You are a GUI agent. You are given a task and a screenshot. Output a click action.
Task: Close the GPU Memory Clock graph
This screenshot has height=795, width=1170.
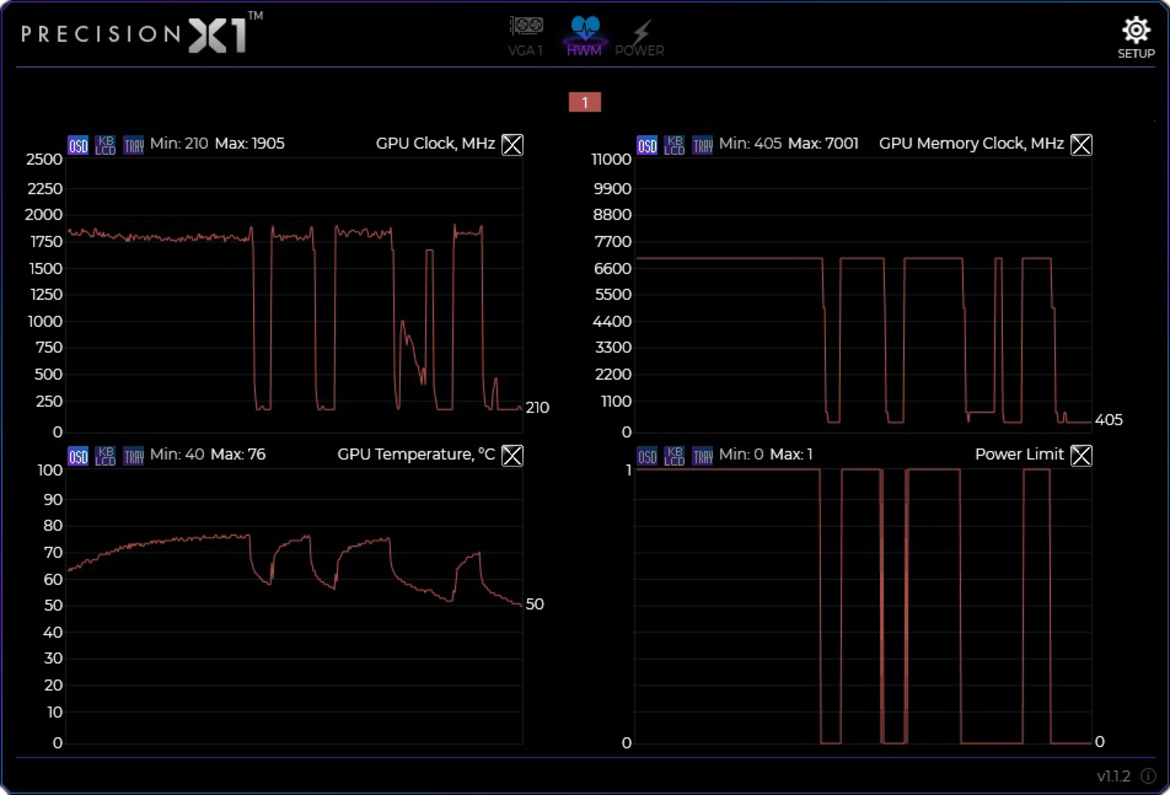(x=1081, y=145)
